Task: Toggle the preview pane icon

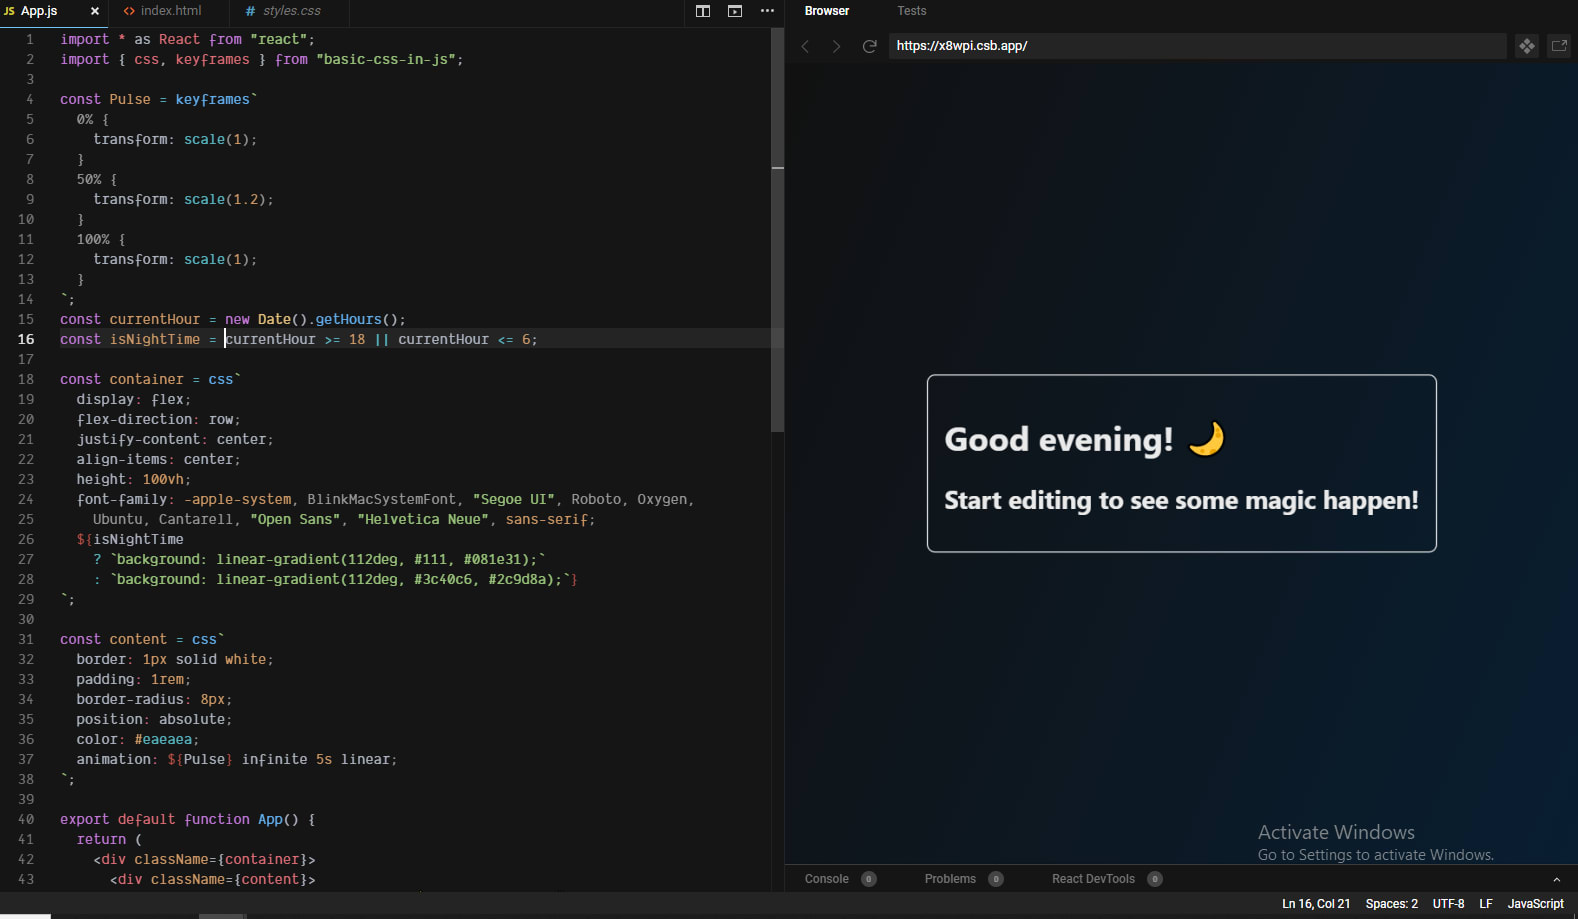Action: pyautogui.click(x=735, y=11)
